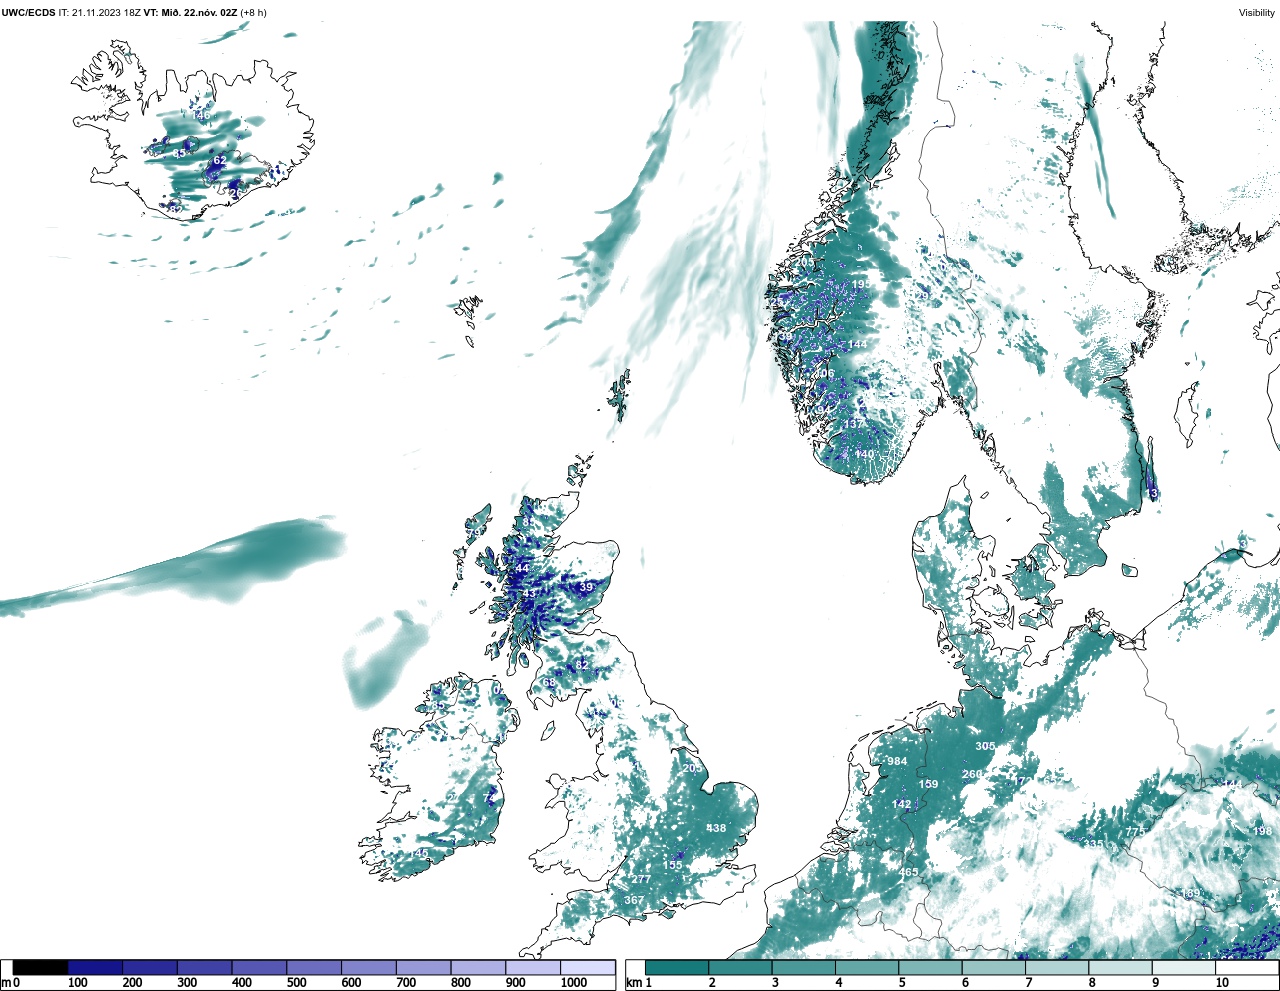This screenshot has height=991, width=1280.
Task: Click the '1000' tick label on the meter legend
Action: tap(574, 983)
